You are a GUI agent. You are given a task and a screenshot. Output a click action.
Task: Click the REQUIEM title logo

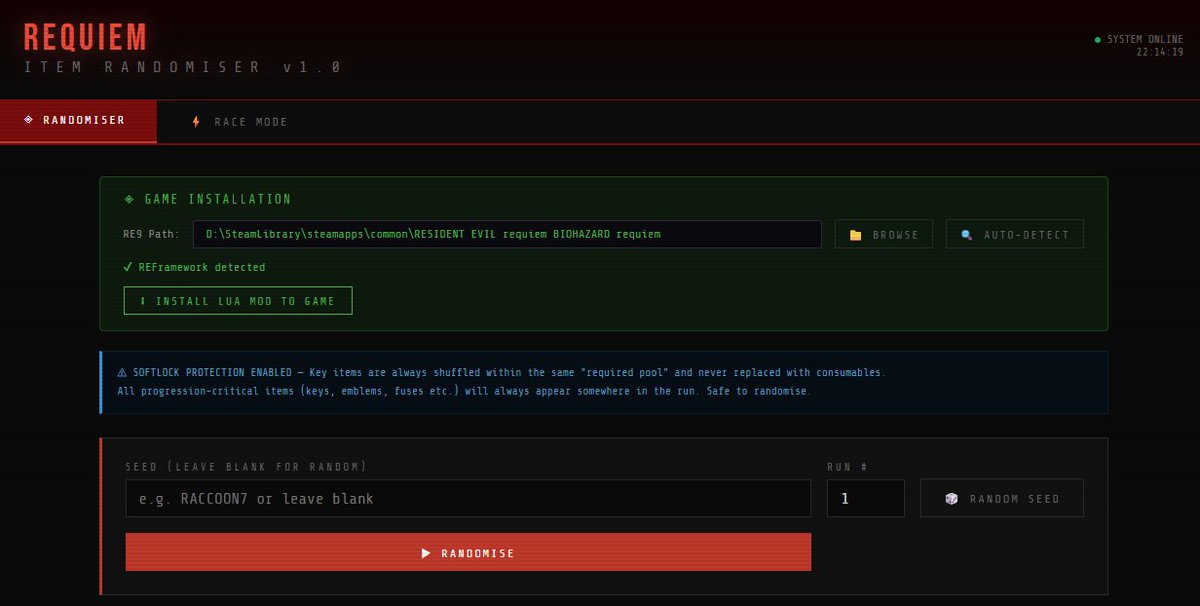pos(85,37)
